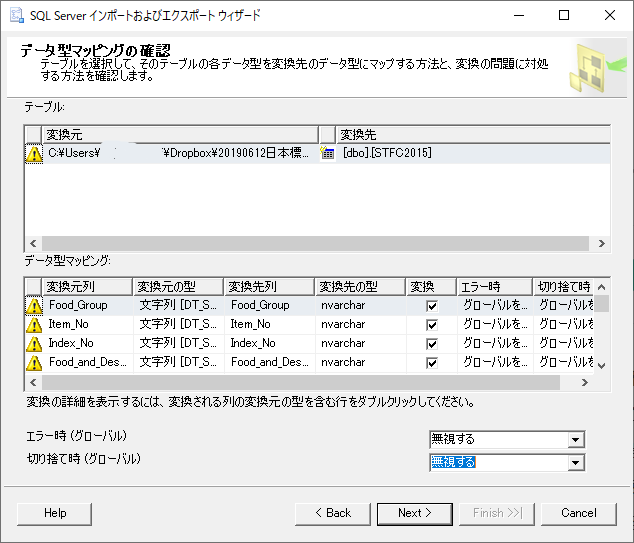Toggle the 変換 checkbox for Item_No
The width and height of the screenshot is (634, 543).
432,325
